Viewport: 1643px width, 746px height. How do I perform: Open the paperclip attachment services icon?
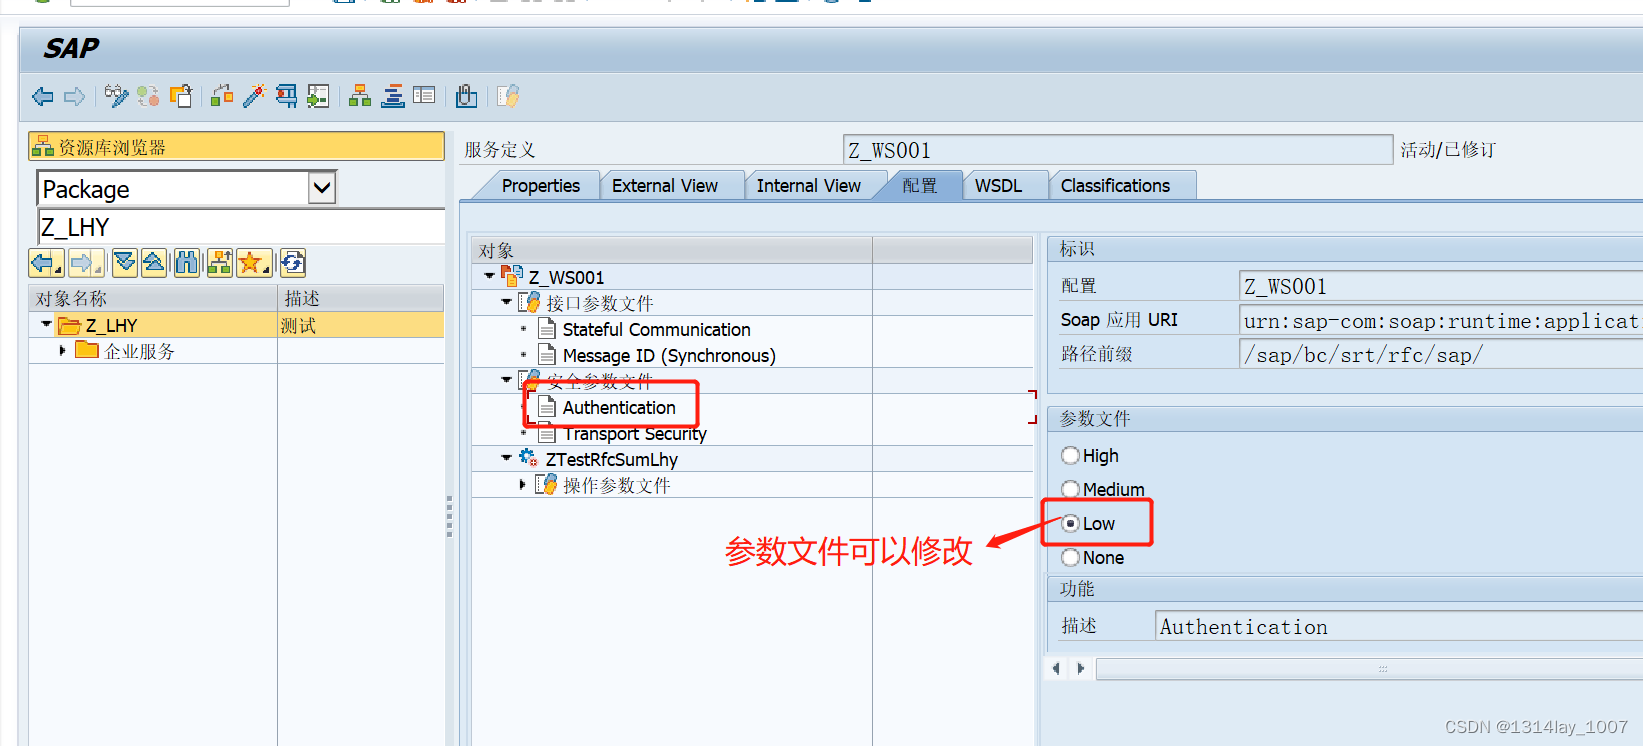(x=466, y=96)
